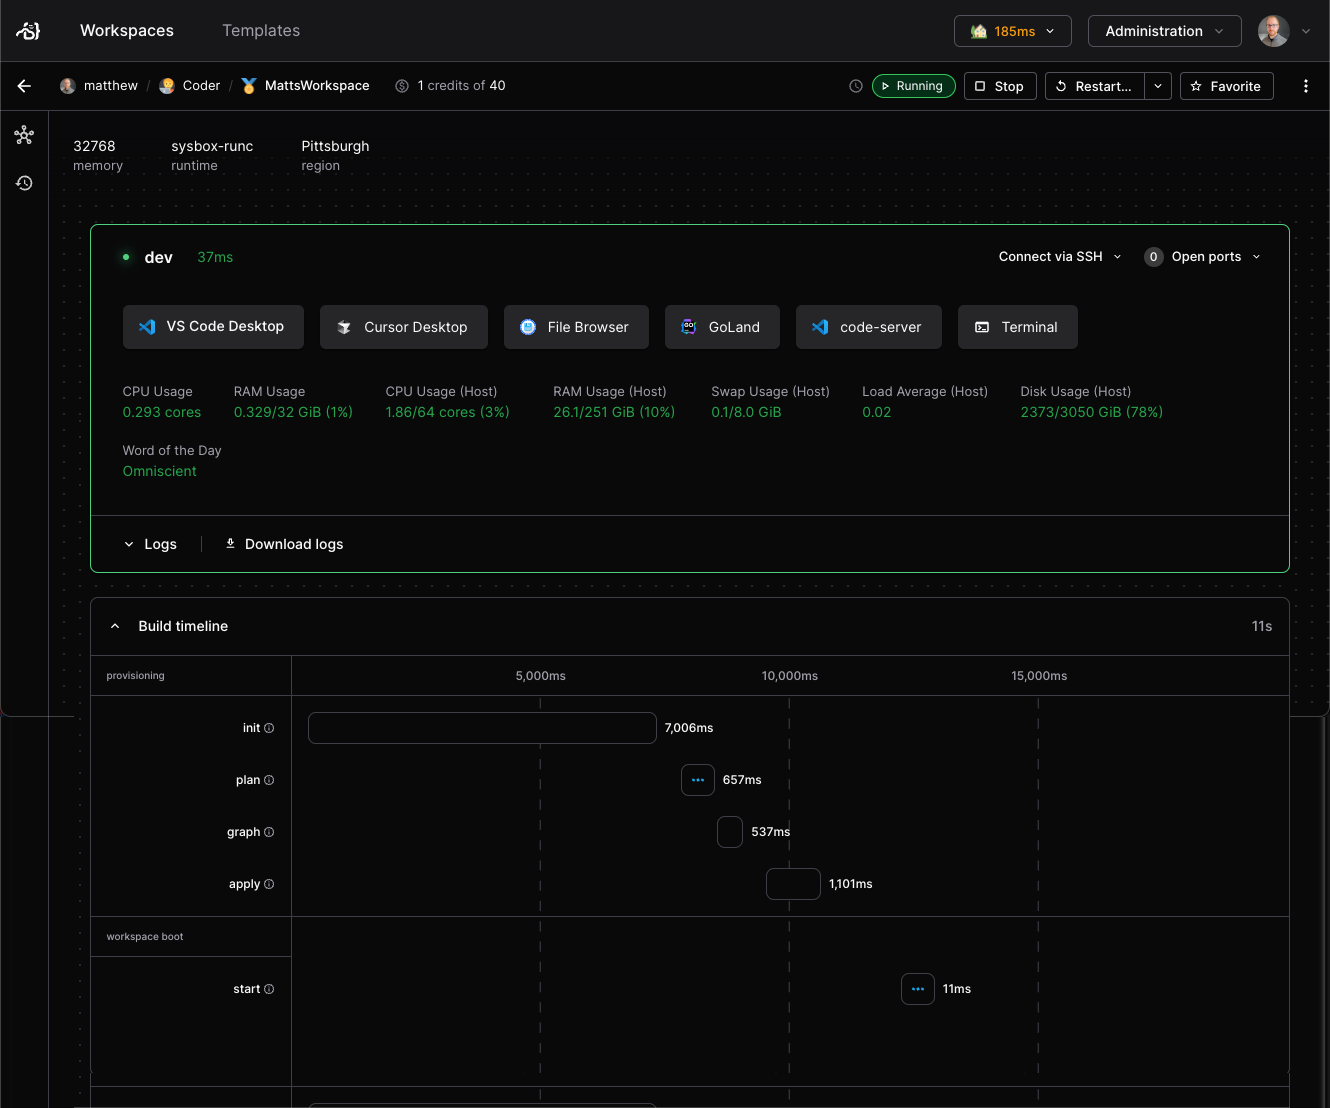Screen dimensions: 1330x1108
Task: Collapse the Build timeline section
Action: (115, 625)
